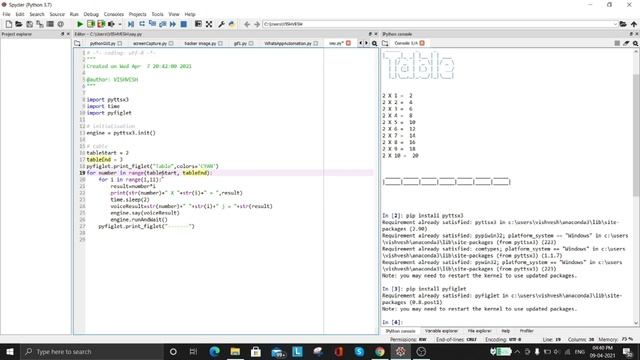Image resolution: width=640 pixels, height=360 pixels.
Task: Open the View menu
Action: (x=174, y=14)
